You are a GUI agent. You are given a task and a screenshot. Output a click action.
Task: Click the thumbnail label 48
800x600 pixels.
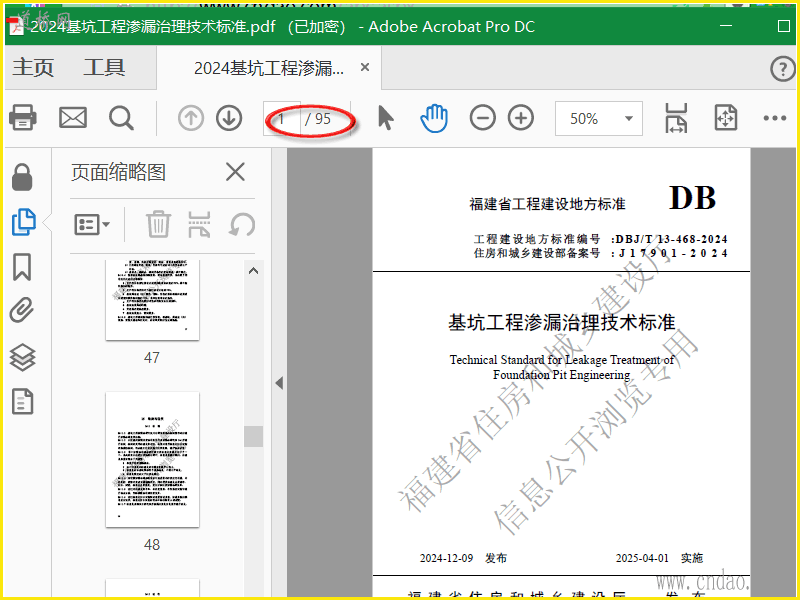pos(152,545)
